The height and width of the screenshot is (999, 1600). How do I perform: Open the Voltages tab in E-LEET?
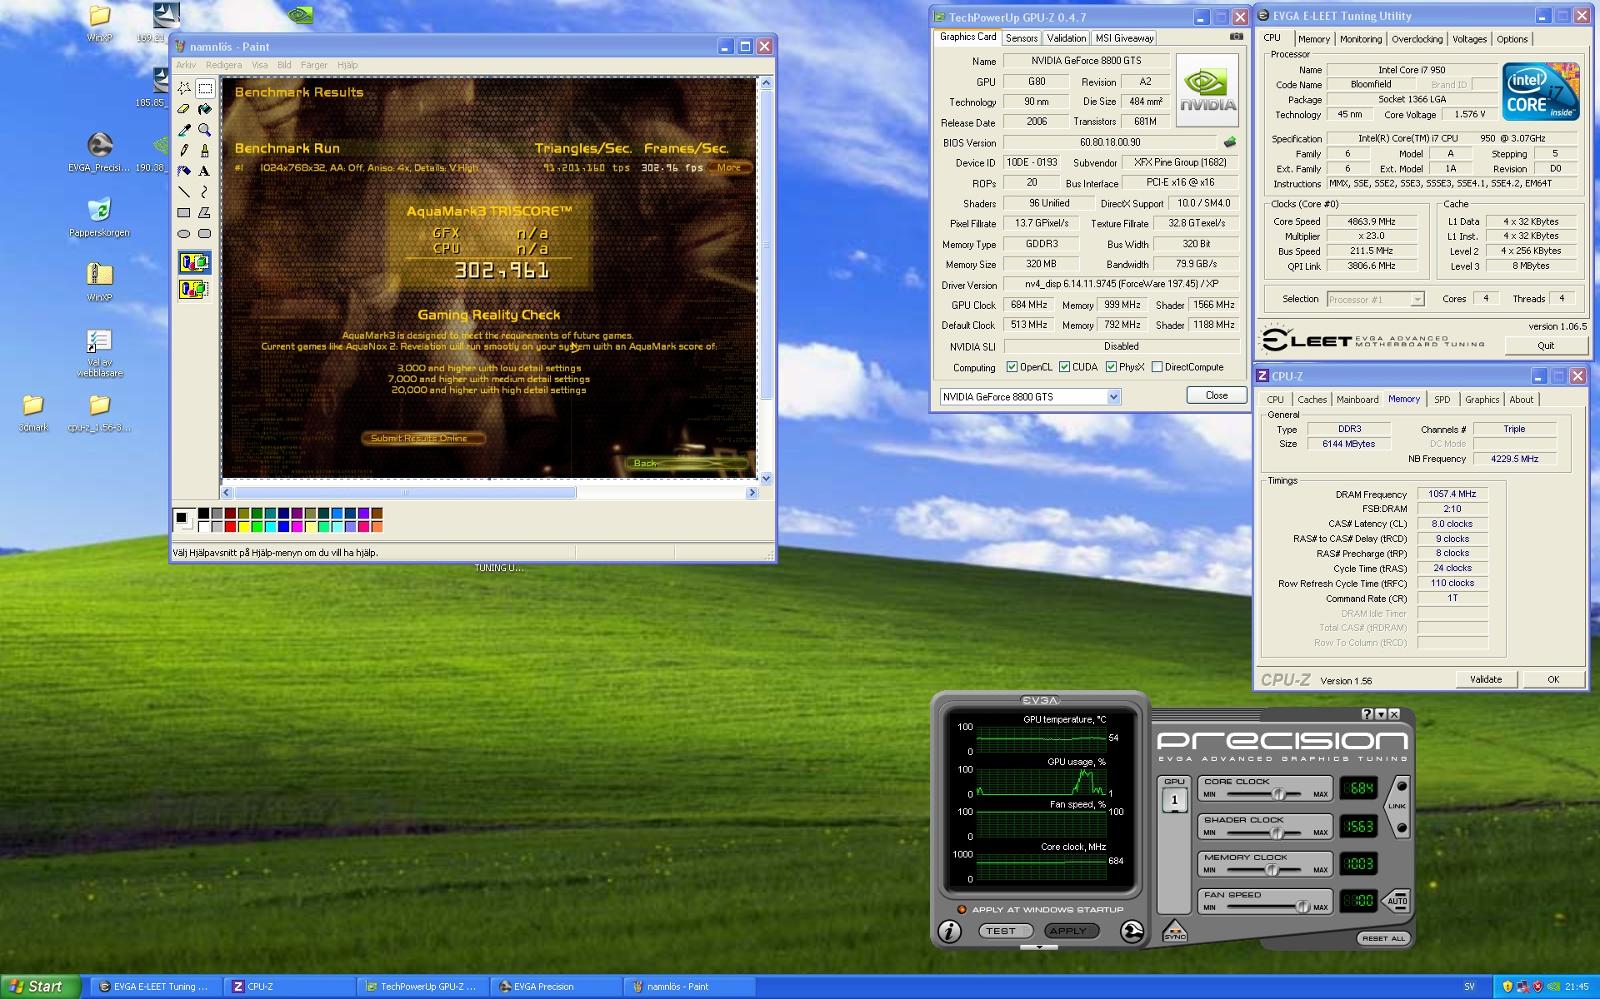point(1469,39)
